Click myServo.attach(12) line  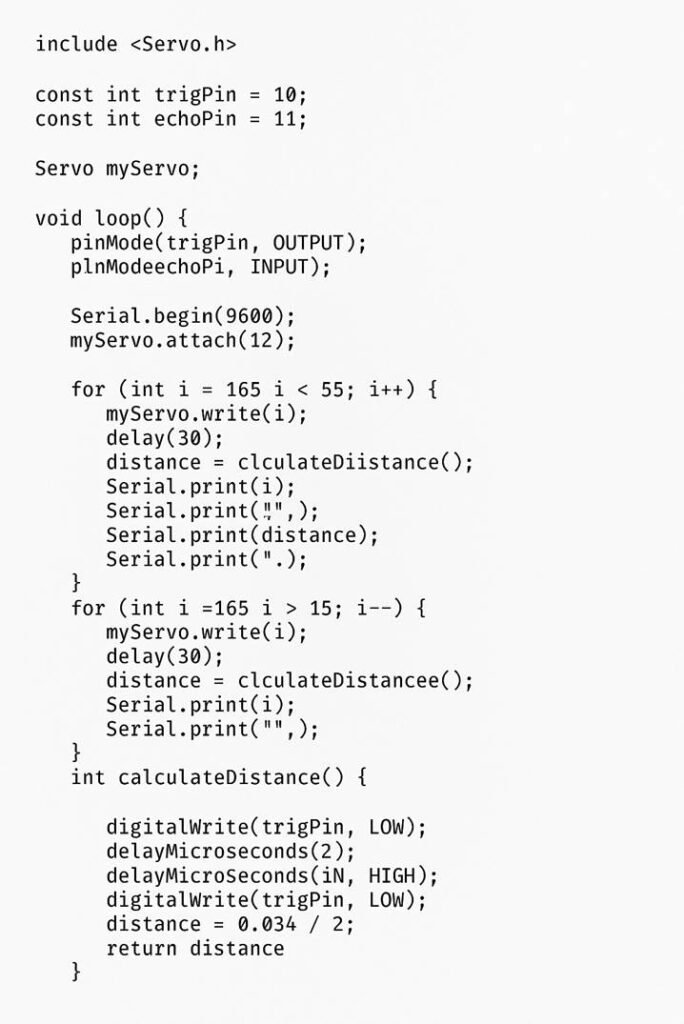click(x=183, y=341)
